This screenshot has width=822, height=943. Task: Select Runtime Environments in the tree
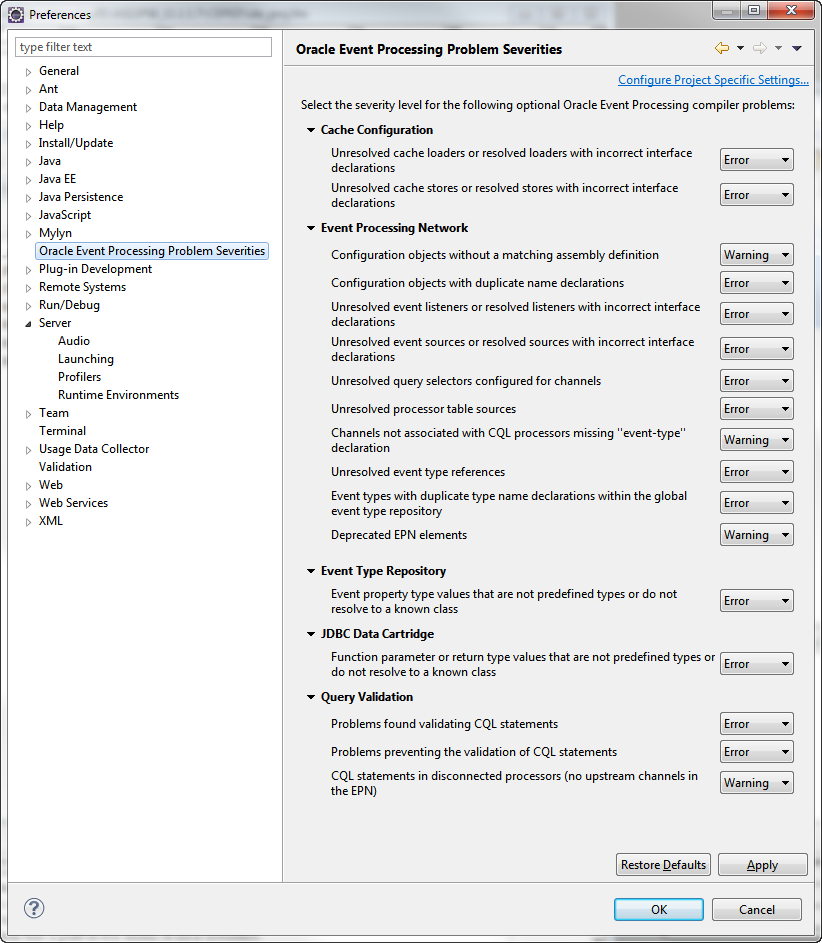(118, 395)
